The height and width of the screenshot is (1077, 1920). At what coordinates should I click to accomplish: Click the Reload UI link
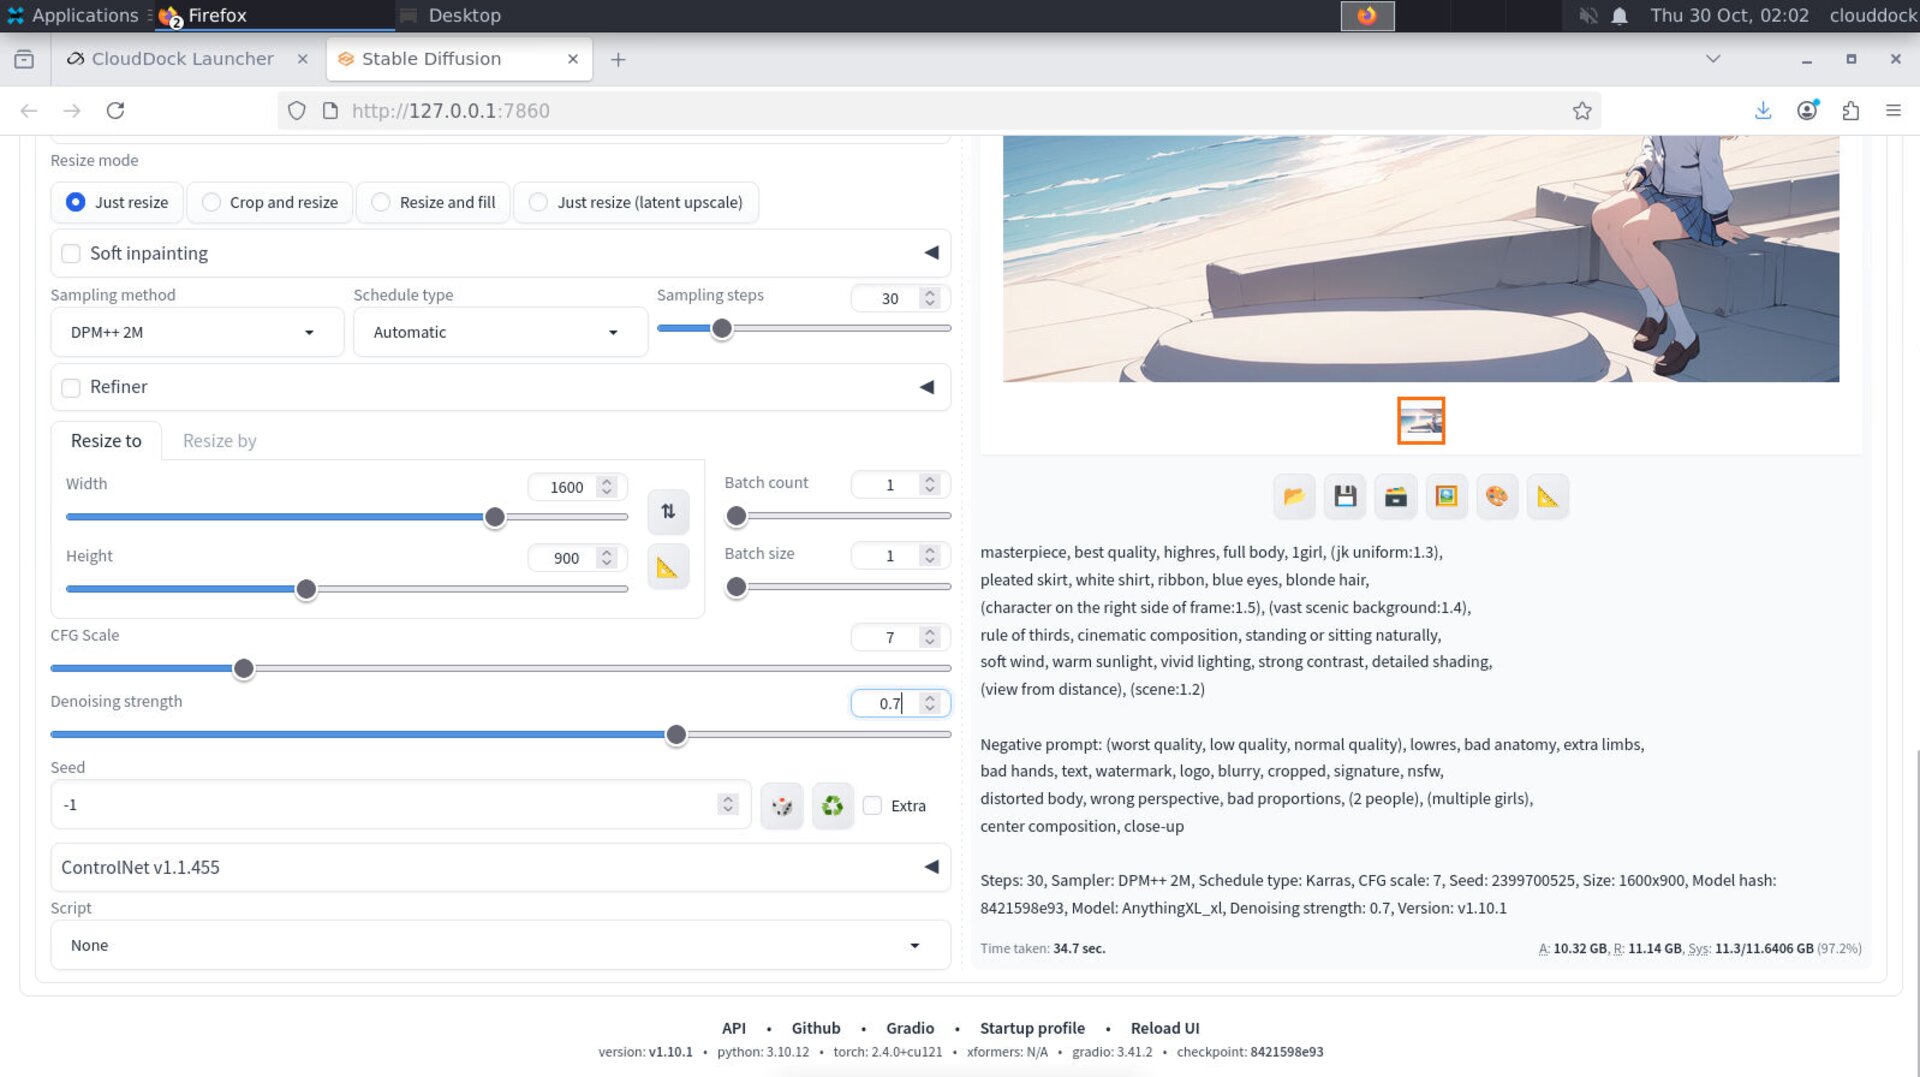(x=1164, y=1028)
